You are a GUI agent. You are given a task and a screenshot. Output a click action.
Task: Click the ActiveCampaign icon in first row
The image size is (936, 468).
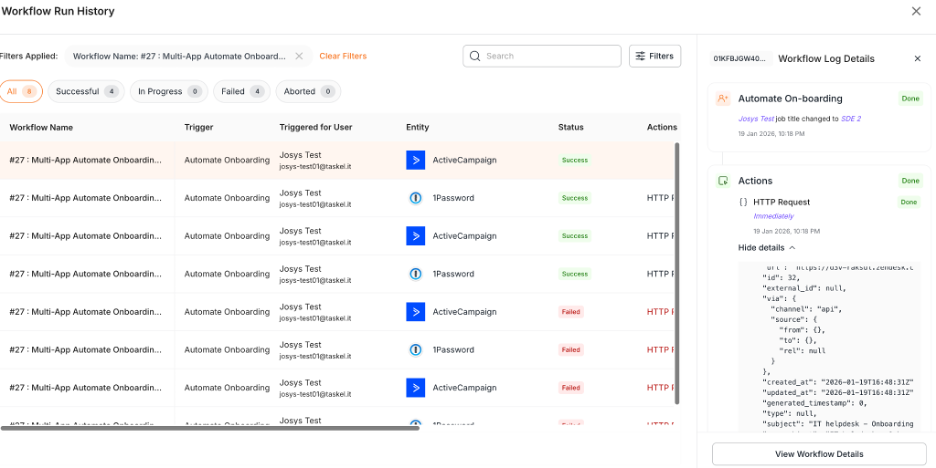click(x=415, y=160)
